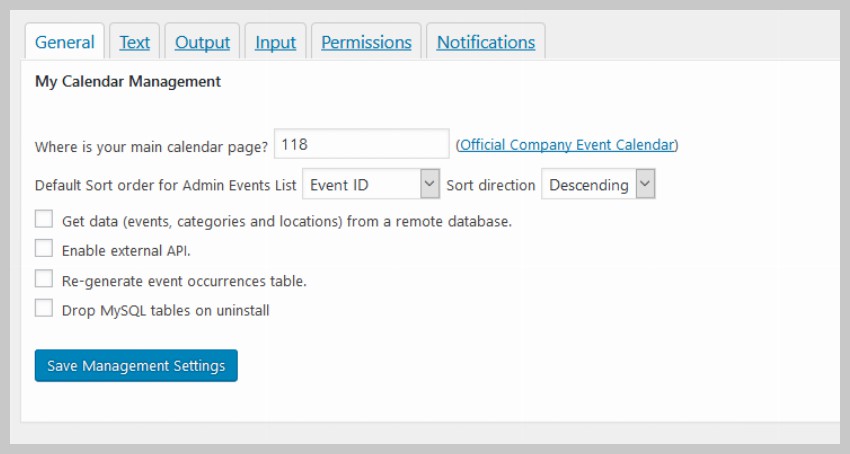
Task: Switch to the General tab
Action: tap(64, 42)
